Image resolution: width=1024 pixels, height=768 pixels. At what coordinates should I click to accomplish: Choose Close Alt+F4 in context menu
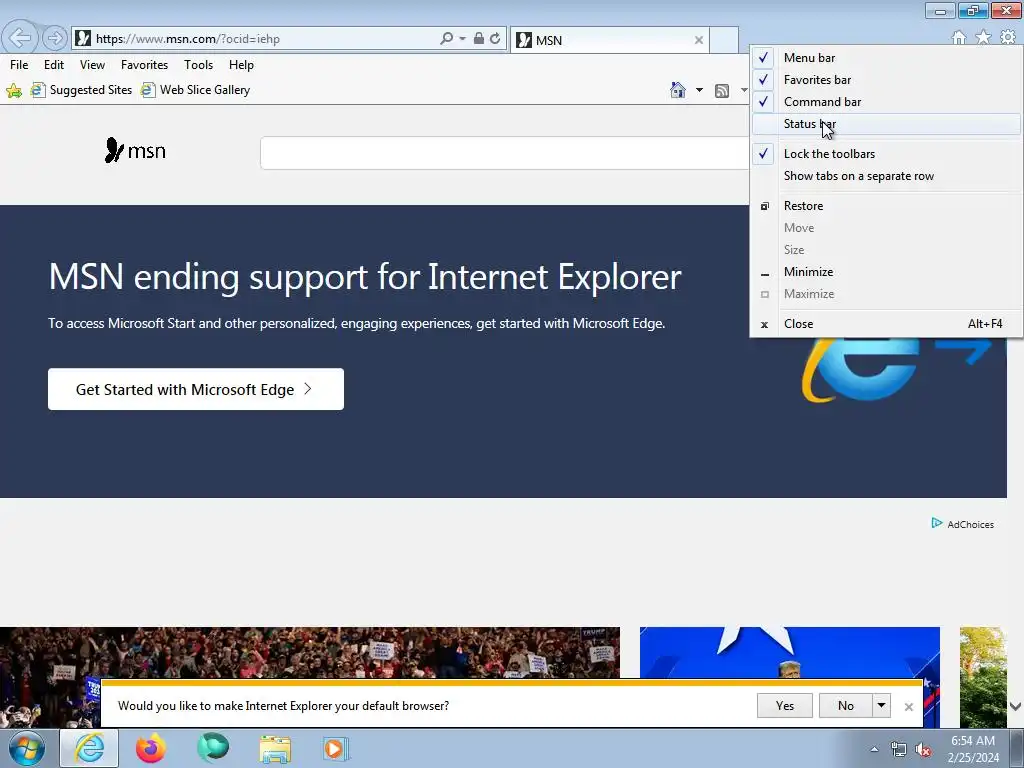pos(886,324)
